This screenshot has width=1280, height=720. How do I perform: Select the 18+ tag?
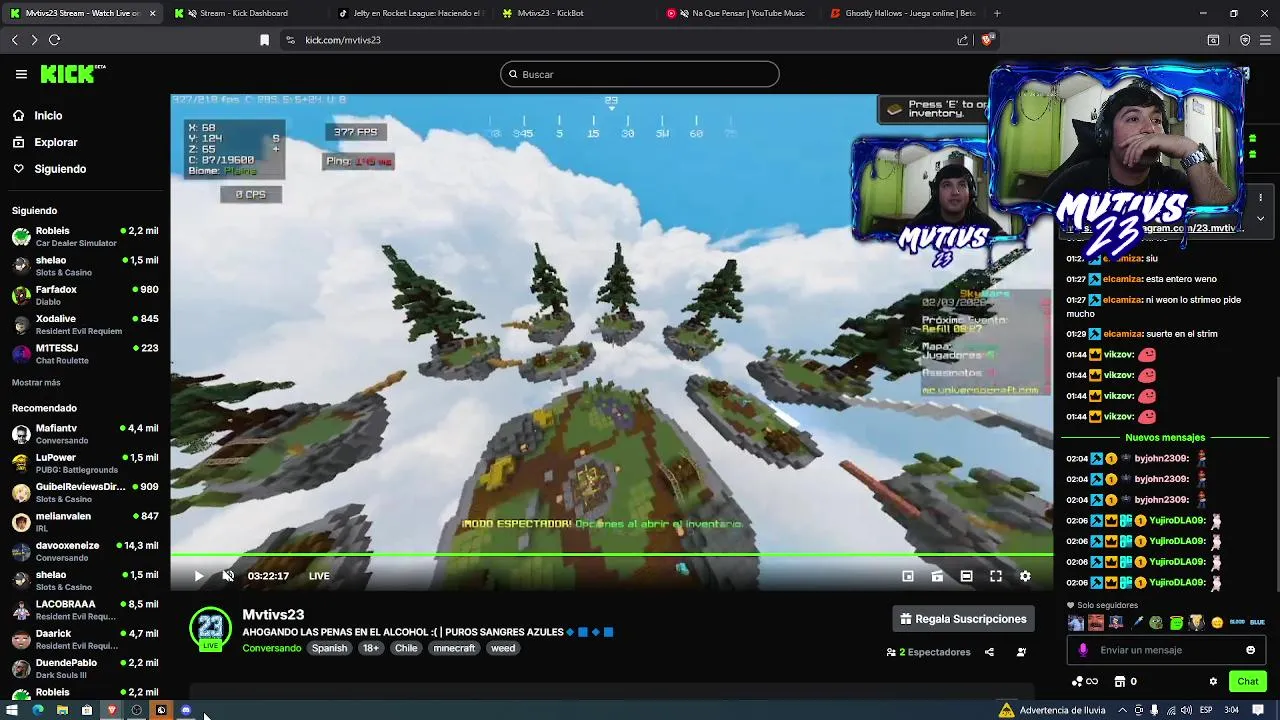(371, 648)
